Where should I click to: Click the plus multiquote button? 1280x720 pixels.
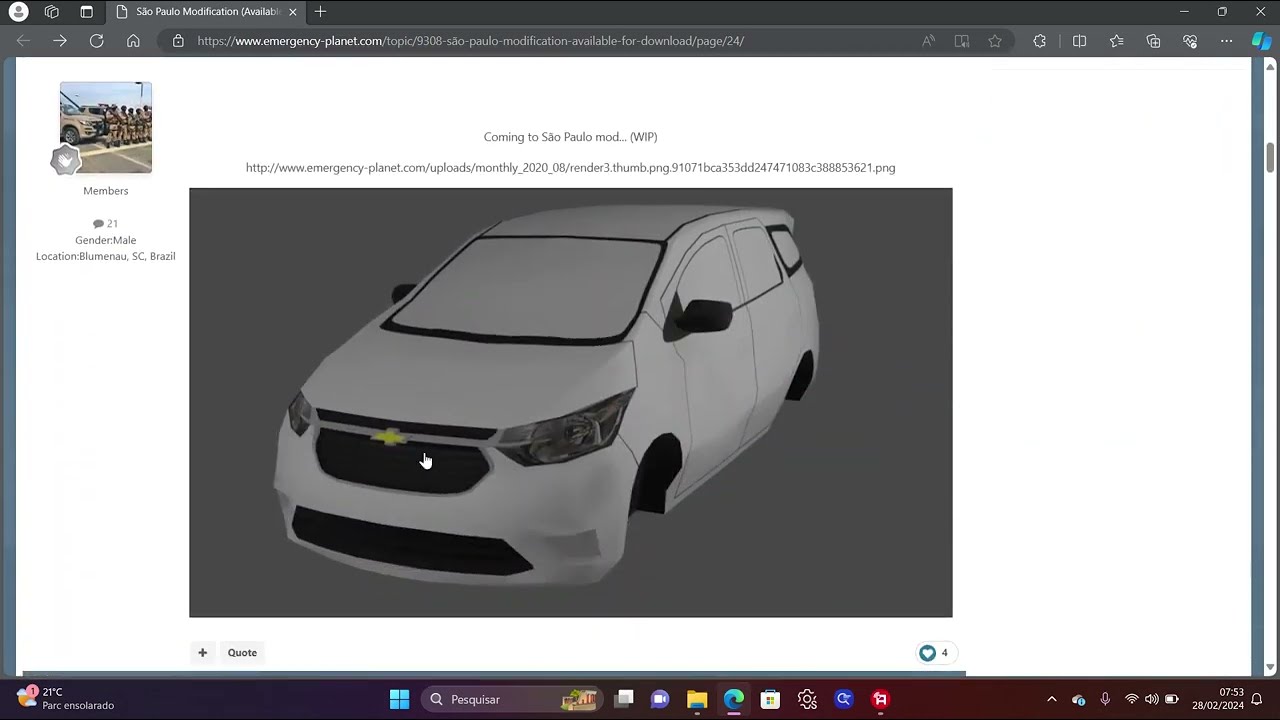(202, 653)
